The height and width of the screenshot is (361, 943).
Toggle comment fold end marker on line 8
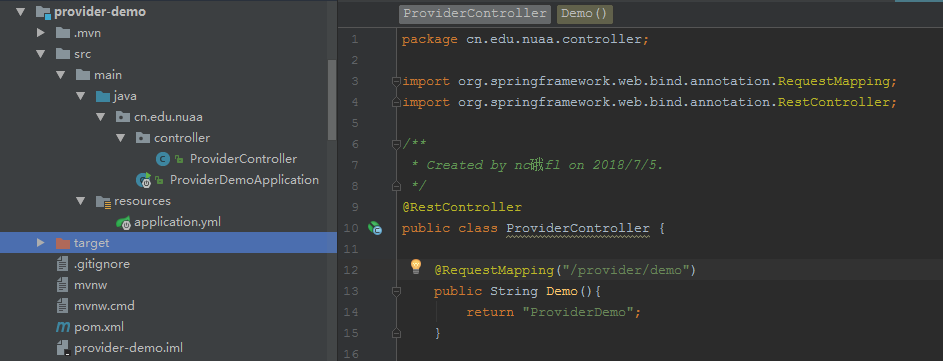pos(396,185)
